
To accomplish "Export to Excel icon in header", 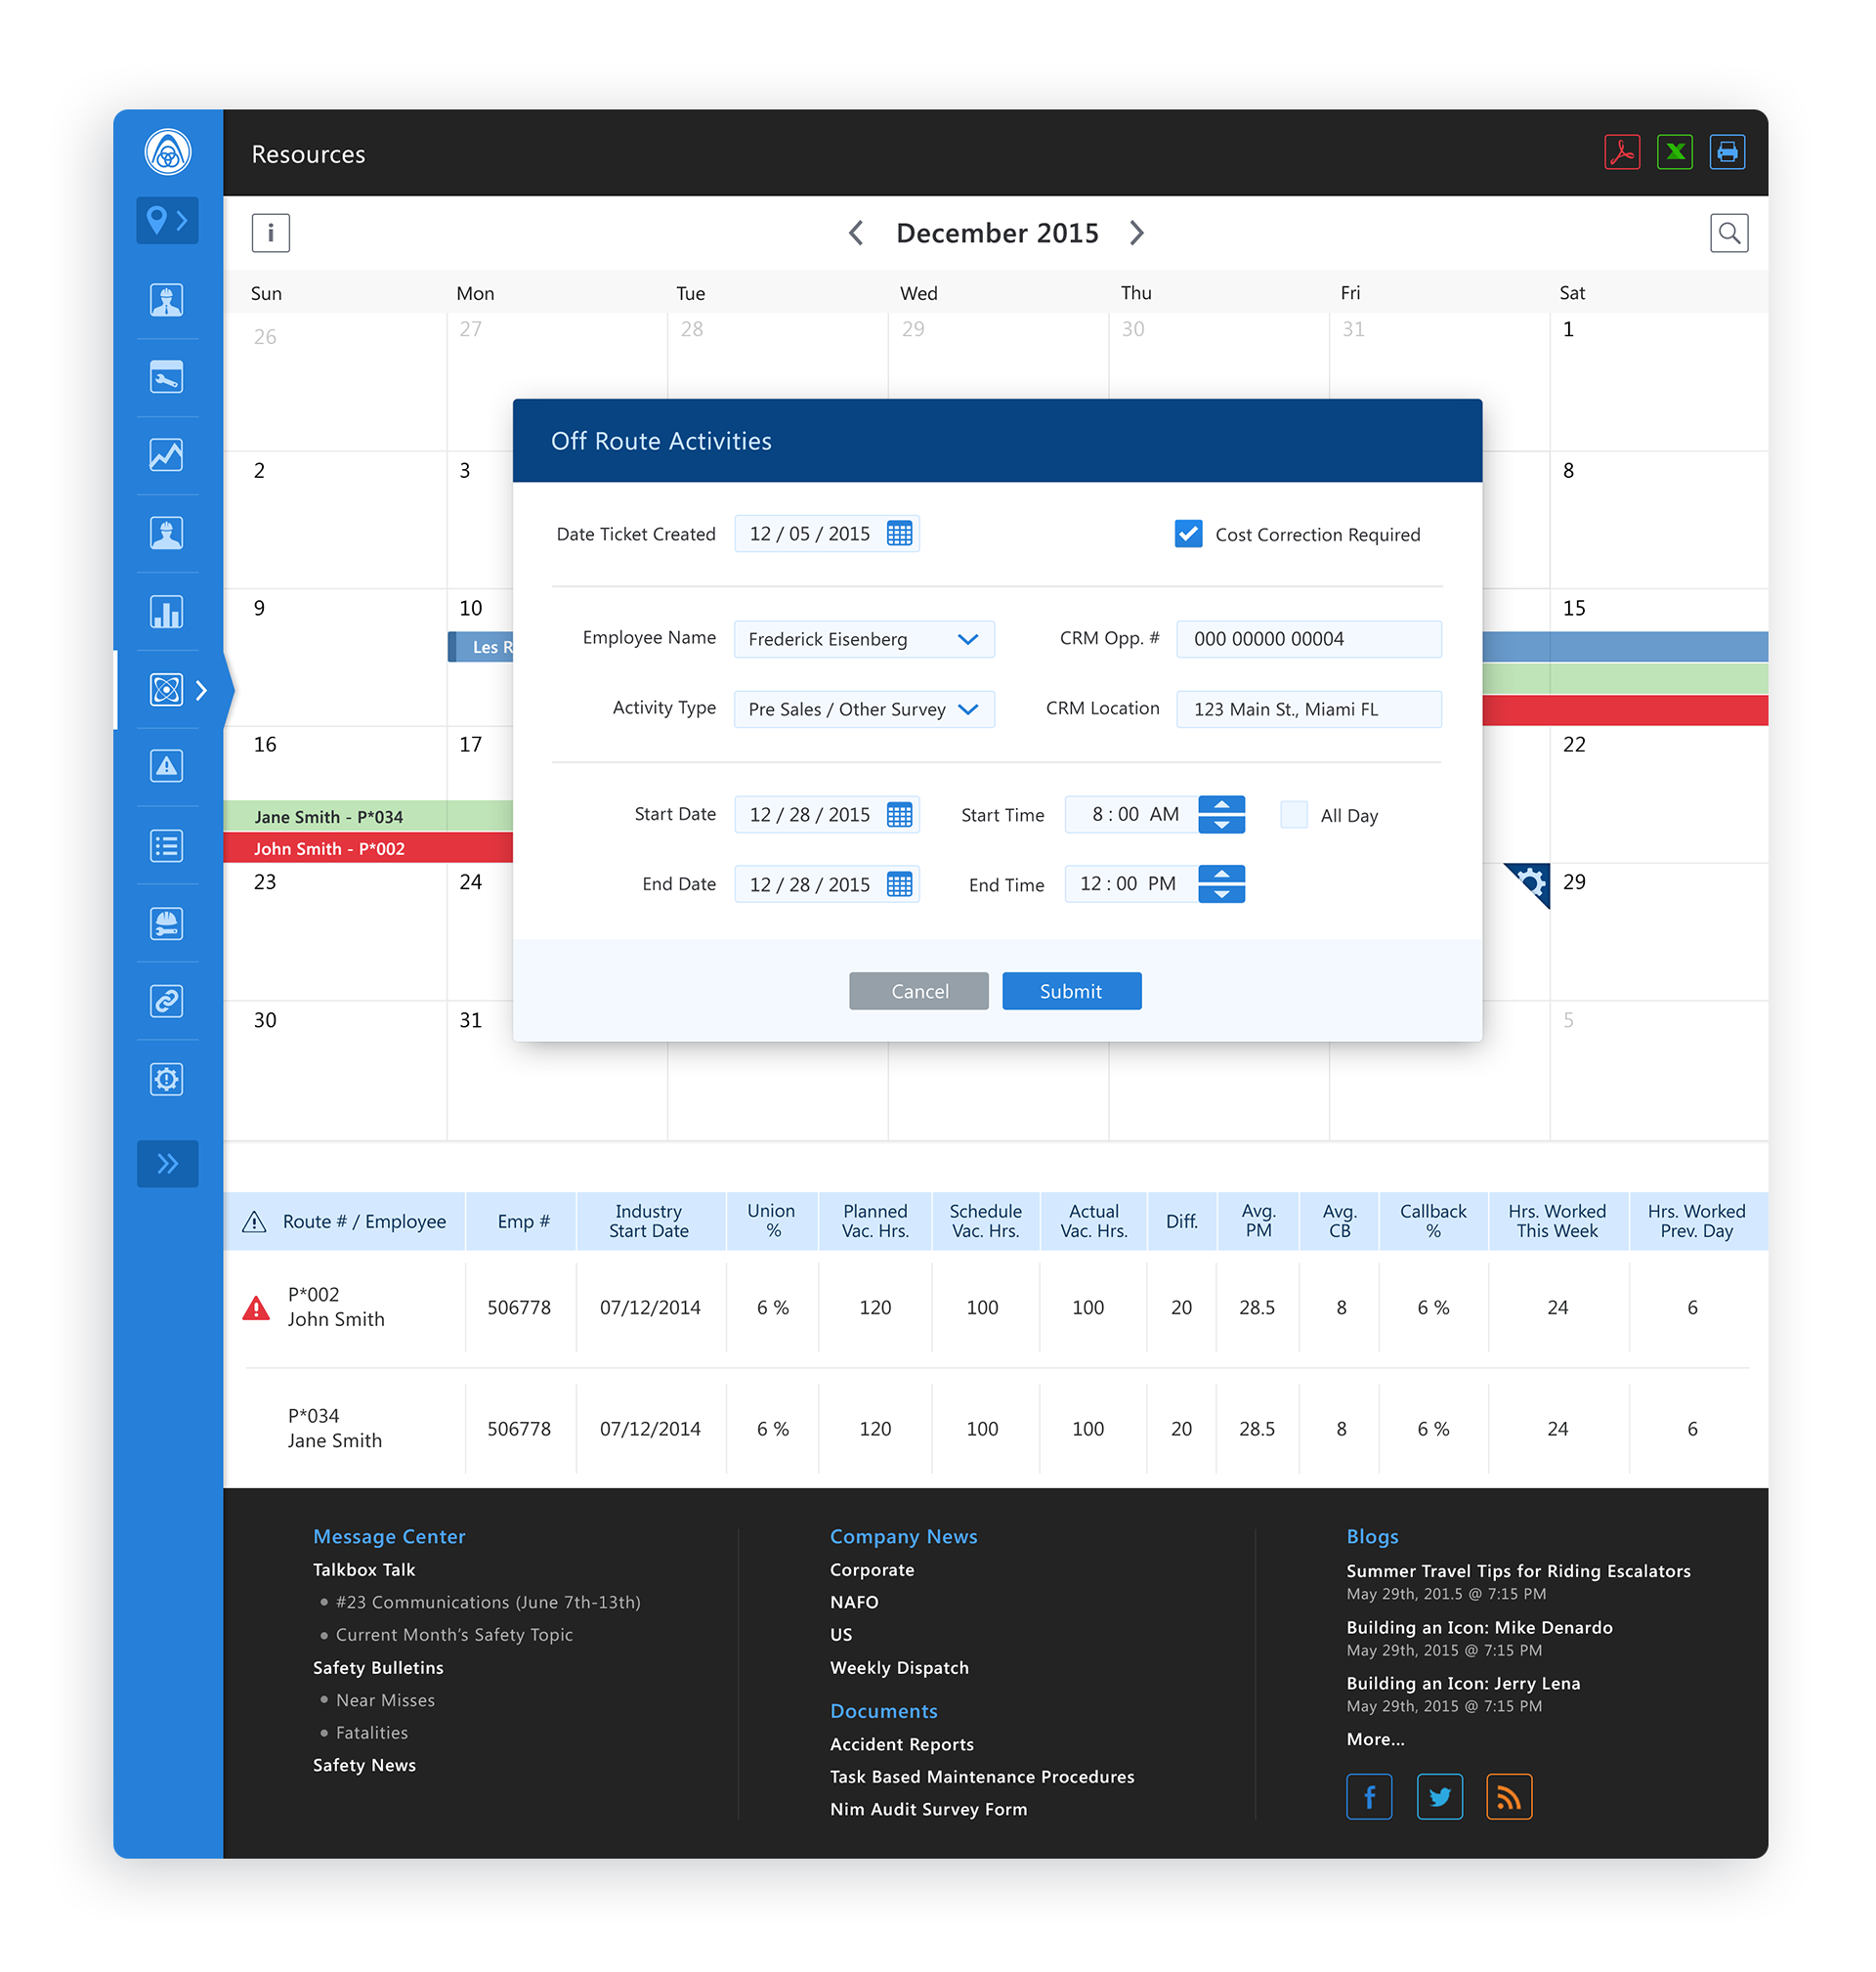I will [1674, 152].
